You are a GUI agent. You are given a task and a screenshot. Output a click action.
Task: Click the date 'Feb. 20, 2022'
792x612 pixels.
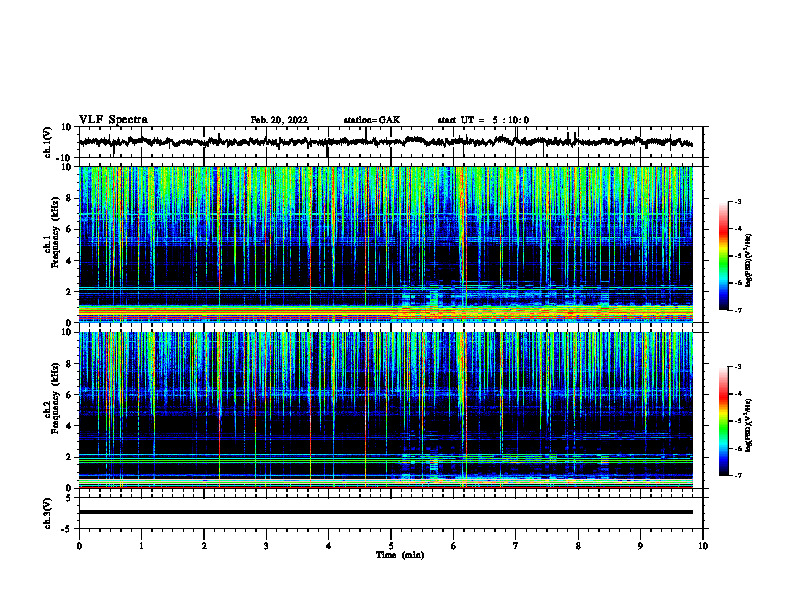click(x=279, y=120)
